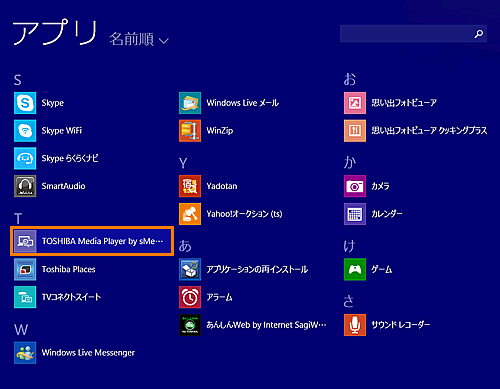Open the ゲーム controller icon

tap(355, 269)
